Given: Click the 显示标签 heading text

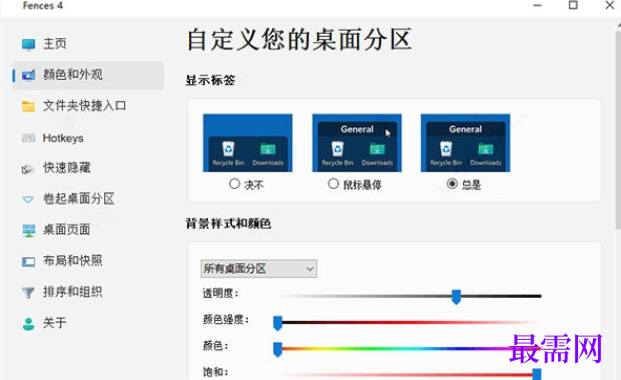Looking at the screenshot, I should click(x=210, y=80).
